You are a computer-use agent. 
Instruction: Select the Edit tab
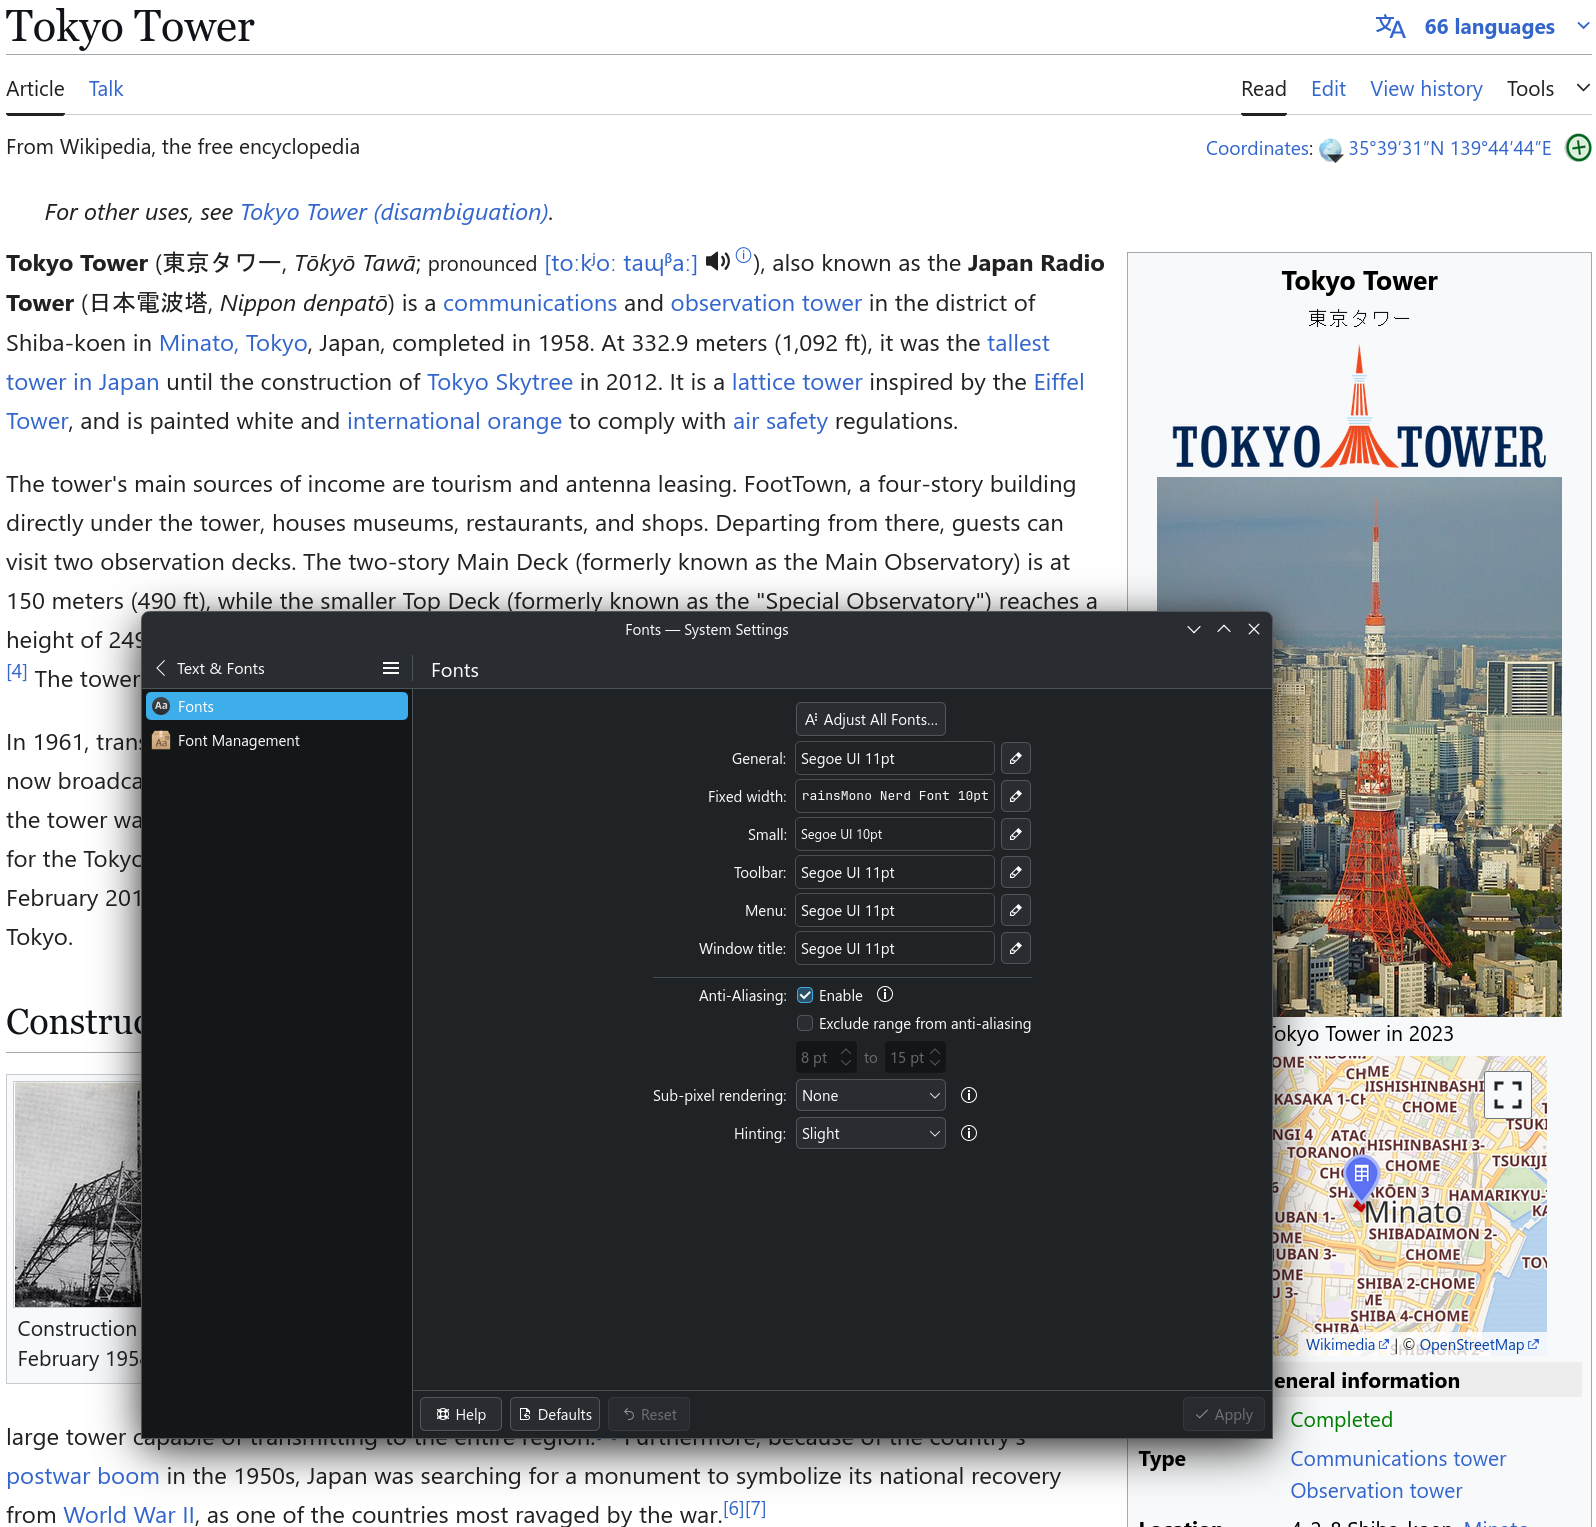(1328, 88)
